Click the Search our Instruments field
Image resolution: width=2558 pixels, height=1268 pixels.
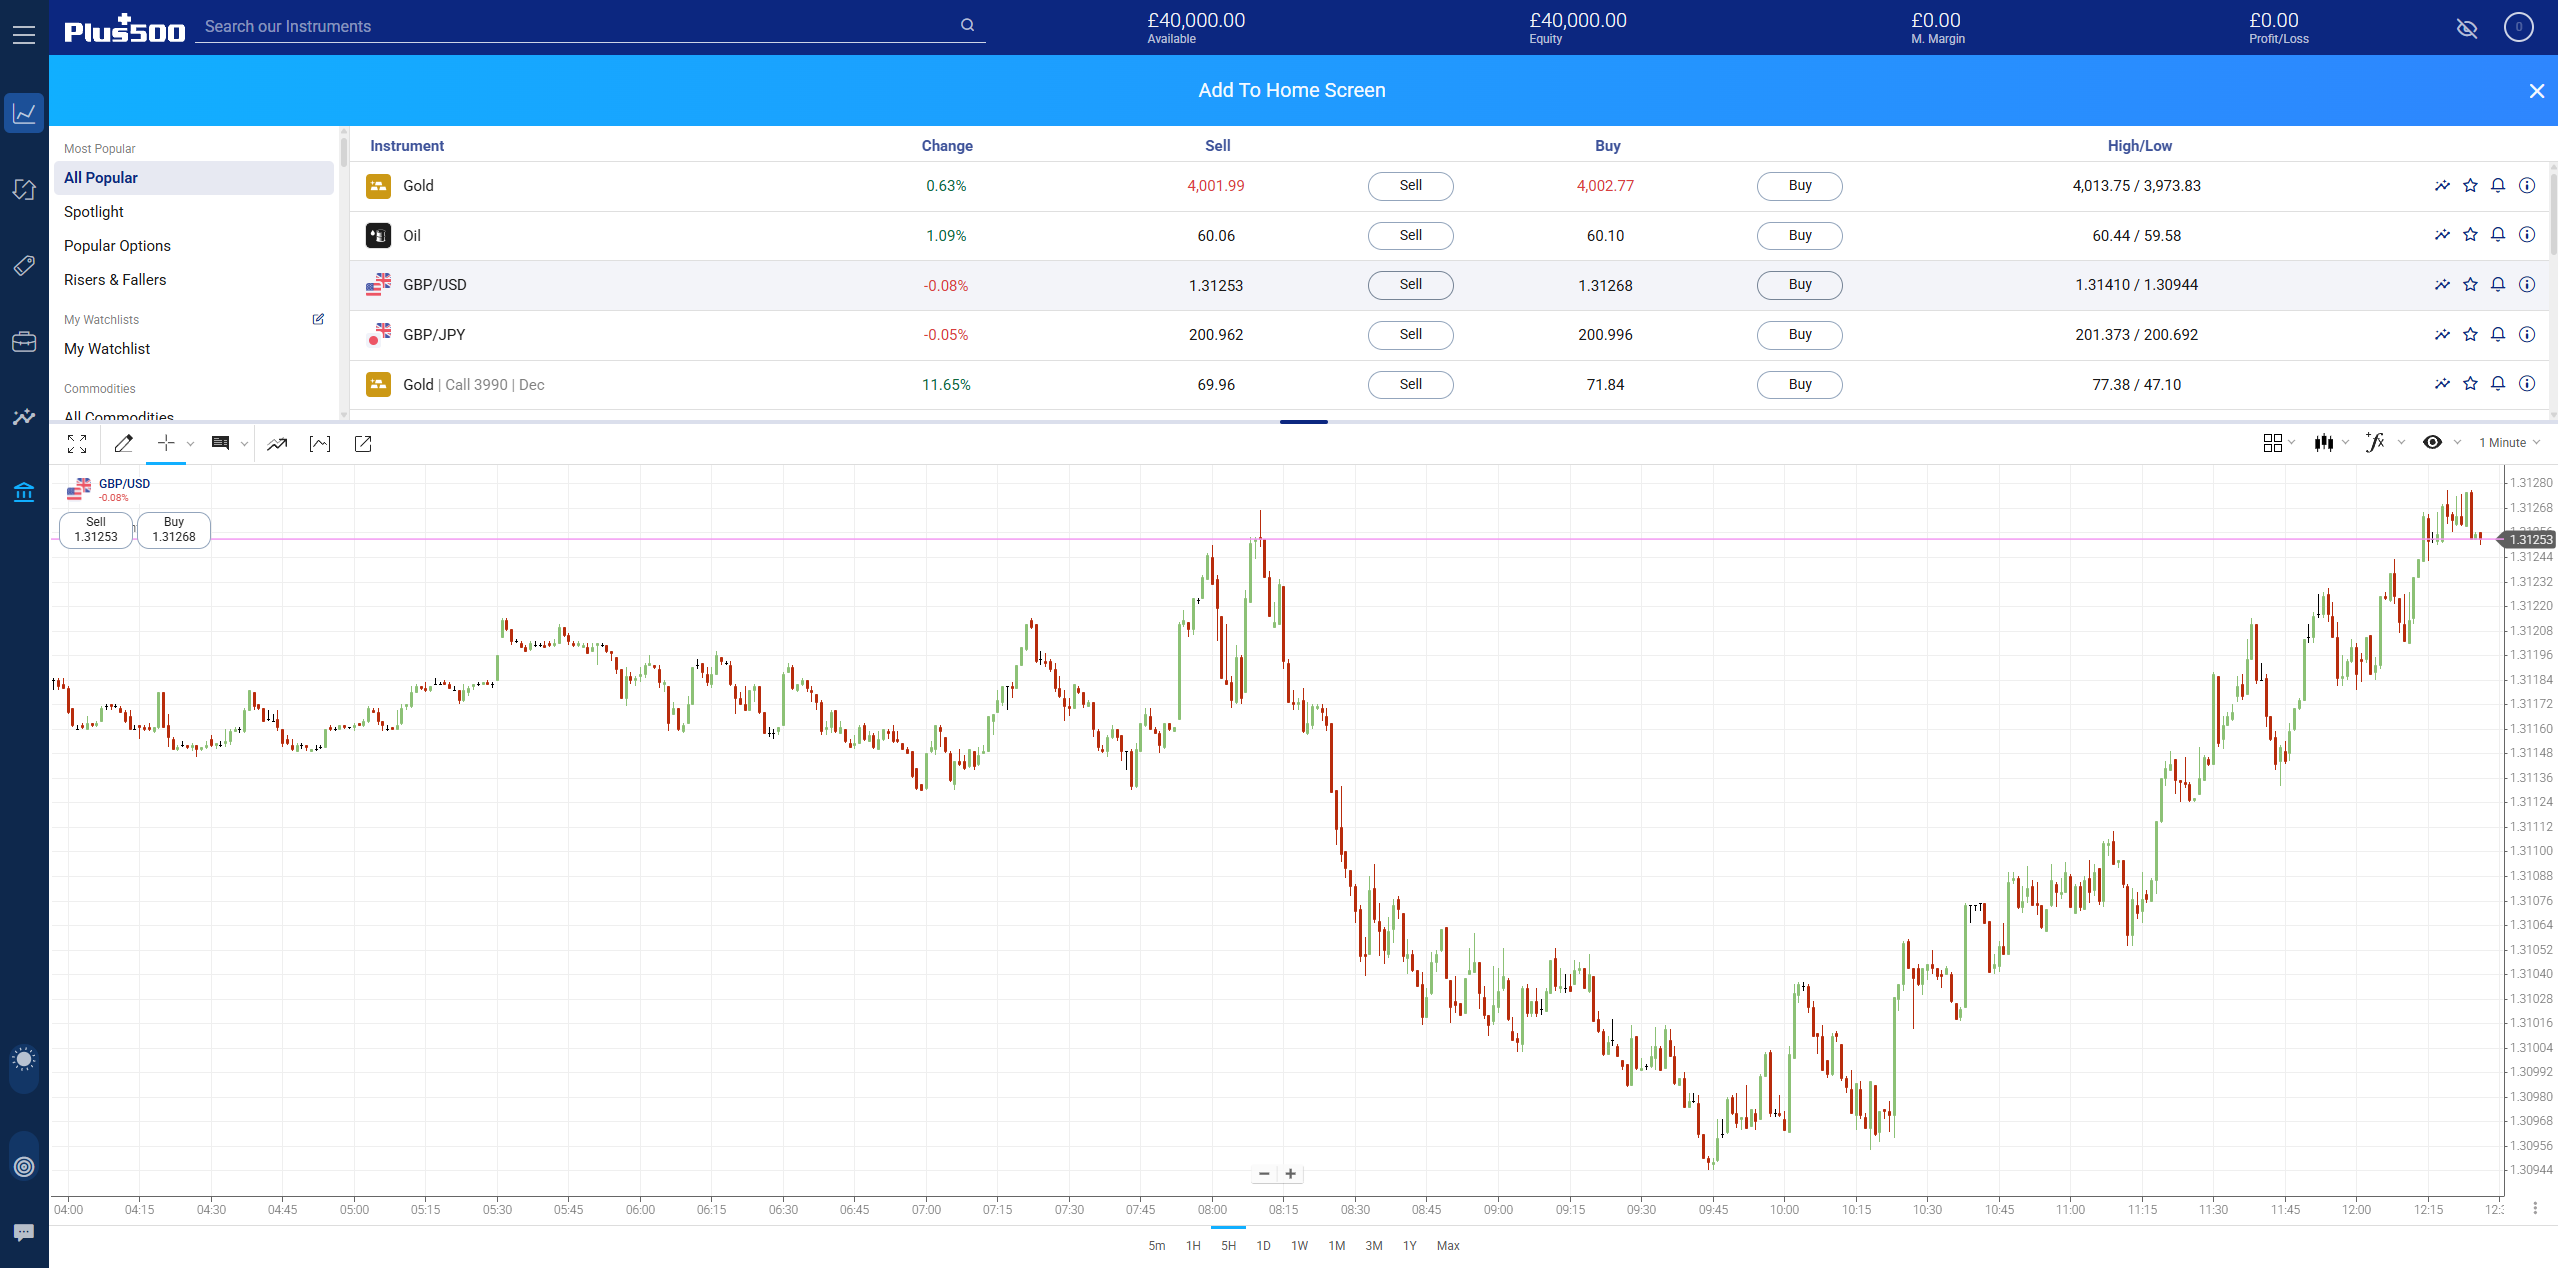[x=590, y=26]
